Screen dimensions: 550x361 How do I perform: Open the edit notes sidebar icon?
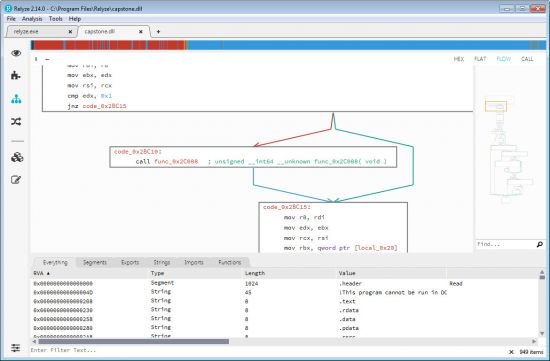[16, 180]
